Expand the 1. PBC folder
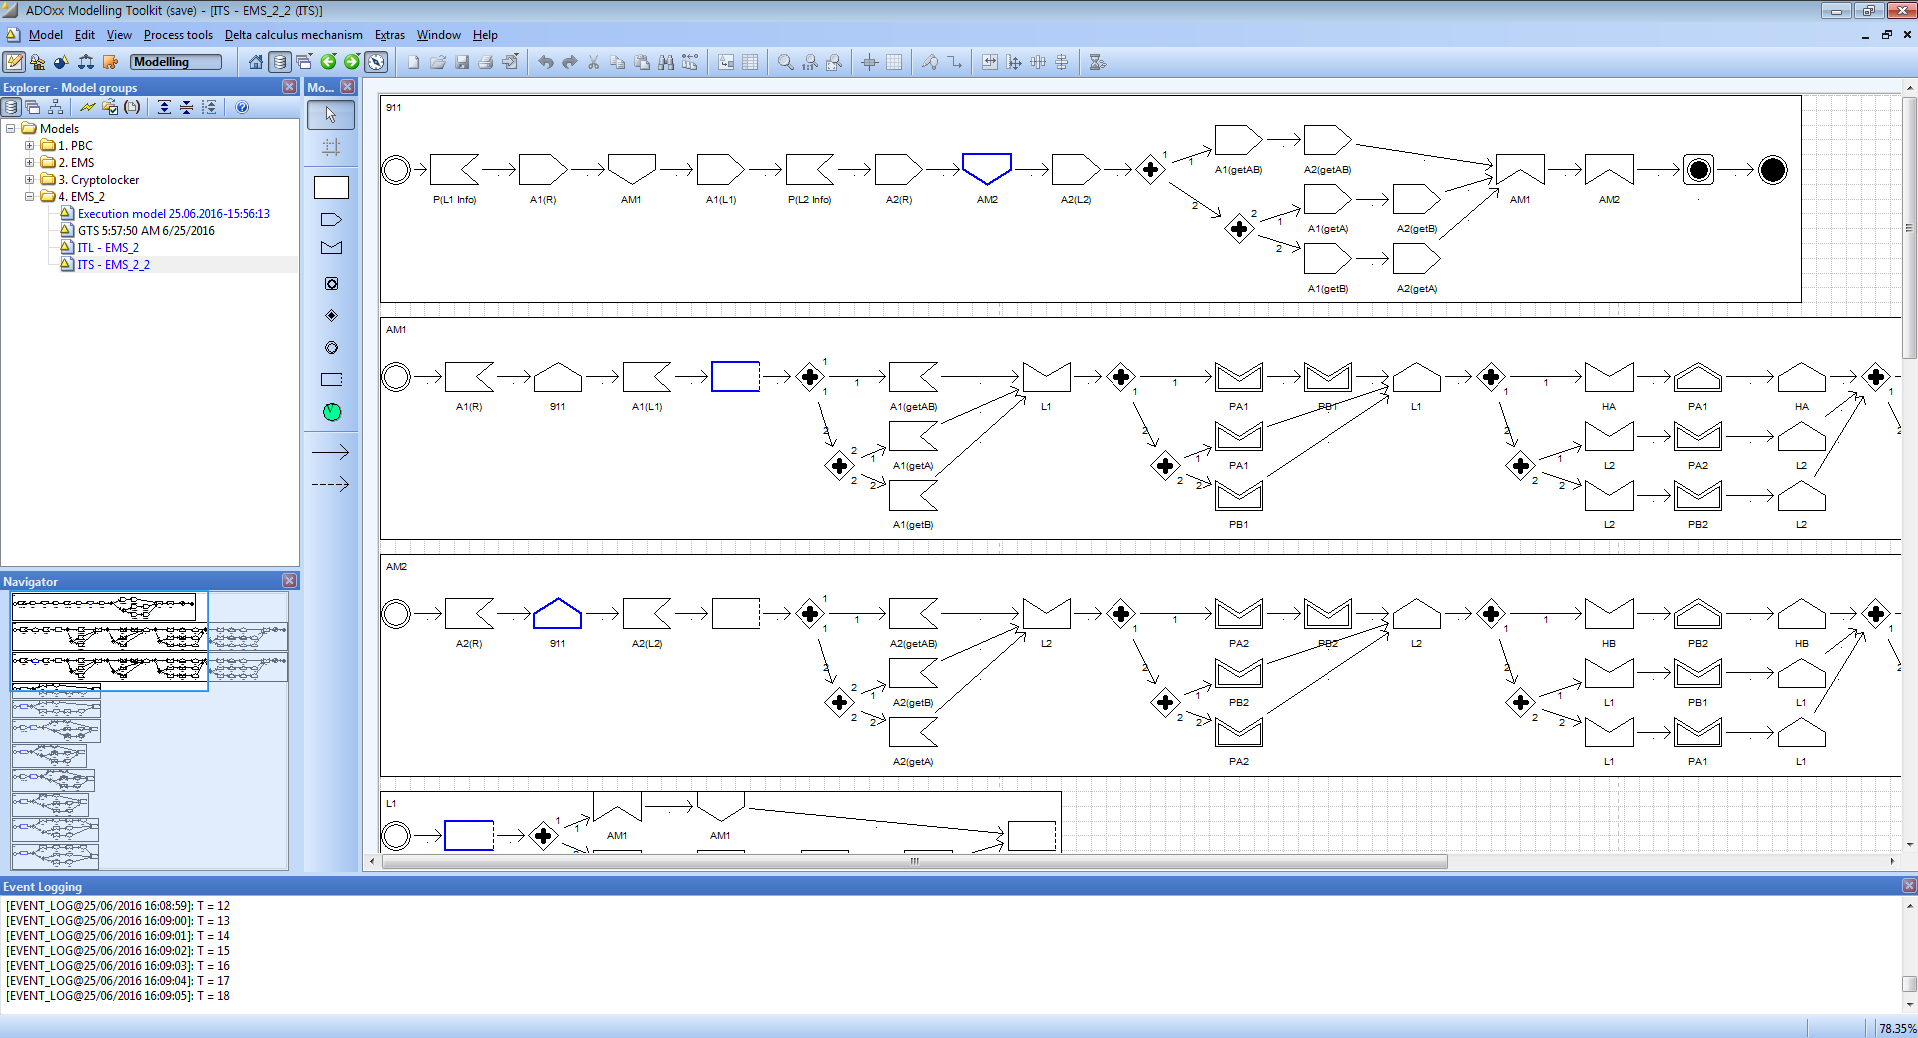Viewport: 1918px width, 1038px height. point(30,146)
